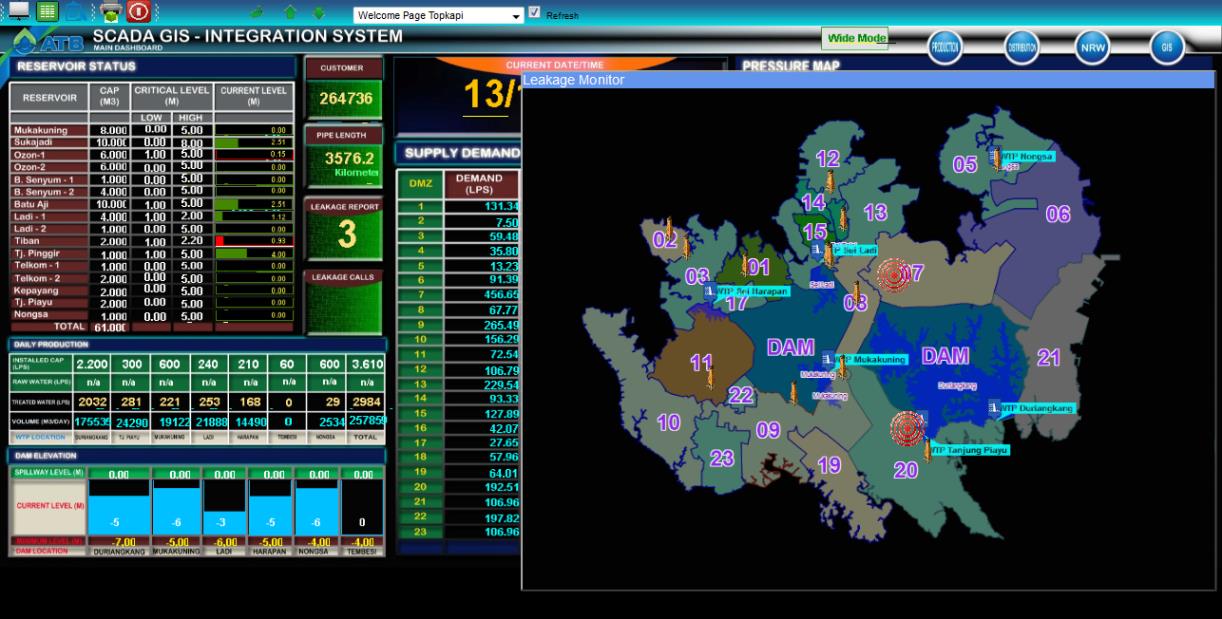Open the green spreadsheet grid icon
Image resolution: width=1222 pixels, height=619 pixels.
47,11
